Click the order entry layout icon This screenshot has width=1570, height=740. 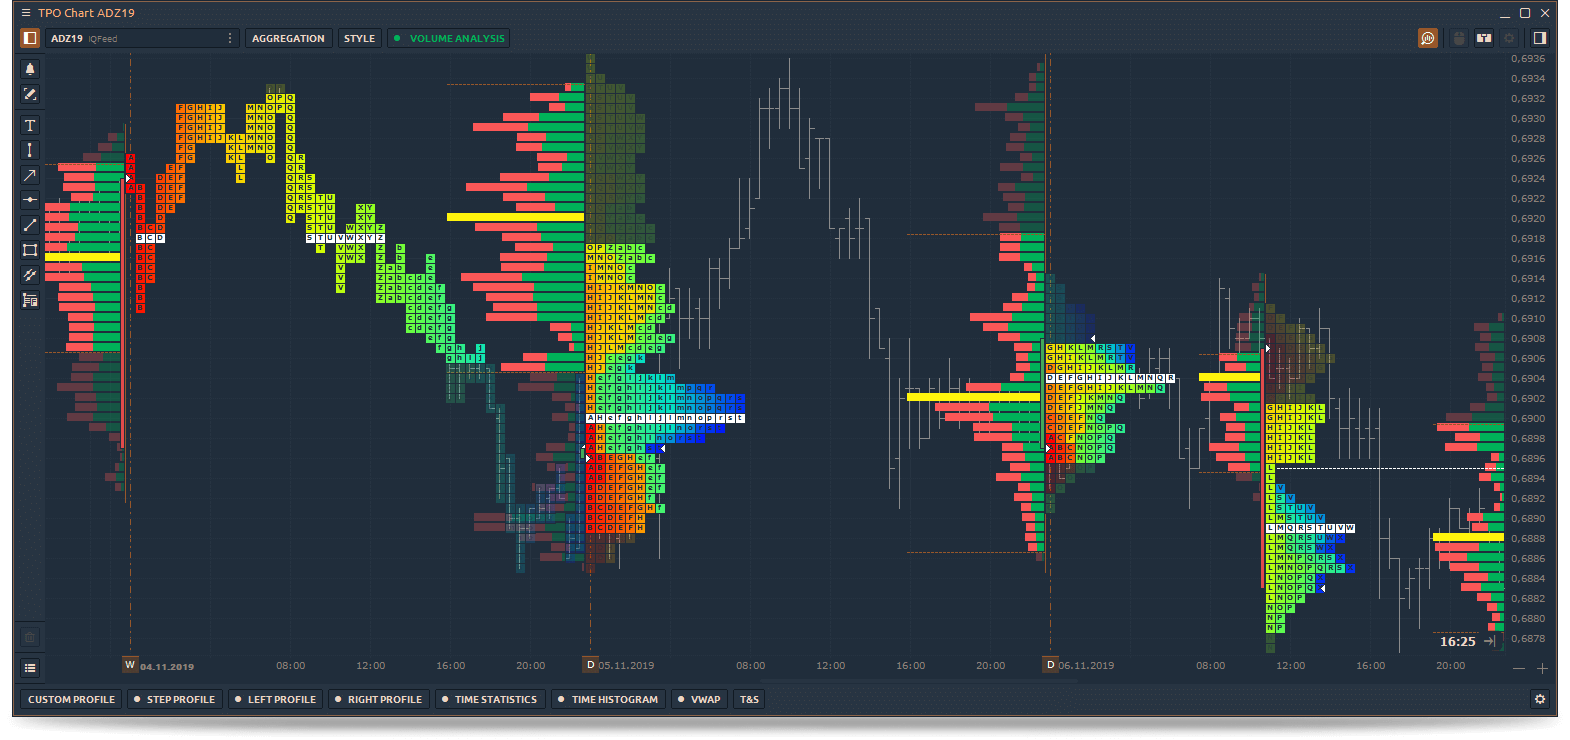click(x=1484, y=38)
